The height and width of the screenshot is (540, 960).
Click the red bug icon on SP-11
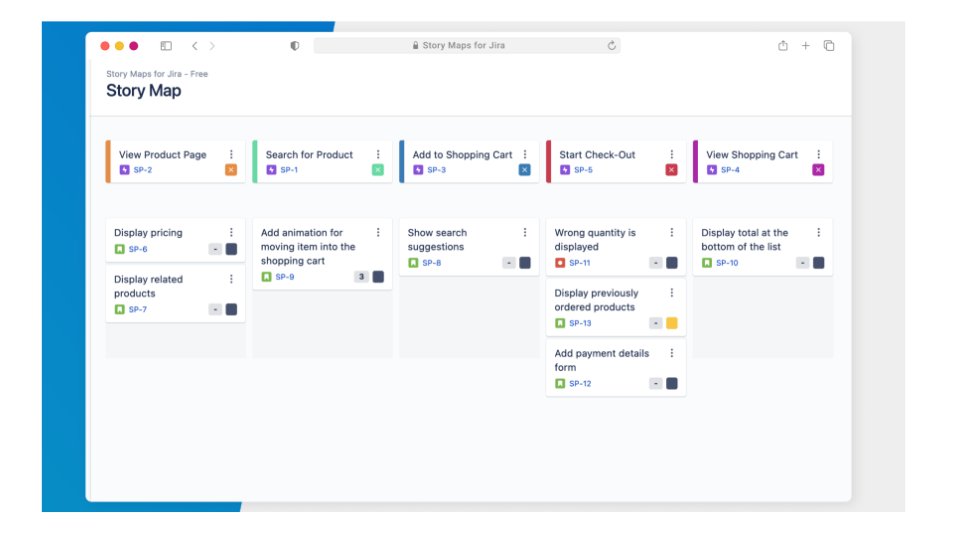pos(560,263)
